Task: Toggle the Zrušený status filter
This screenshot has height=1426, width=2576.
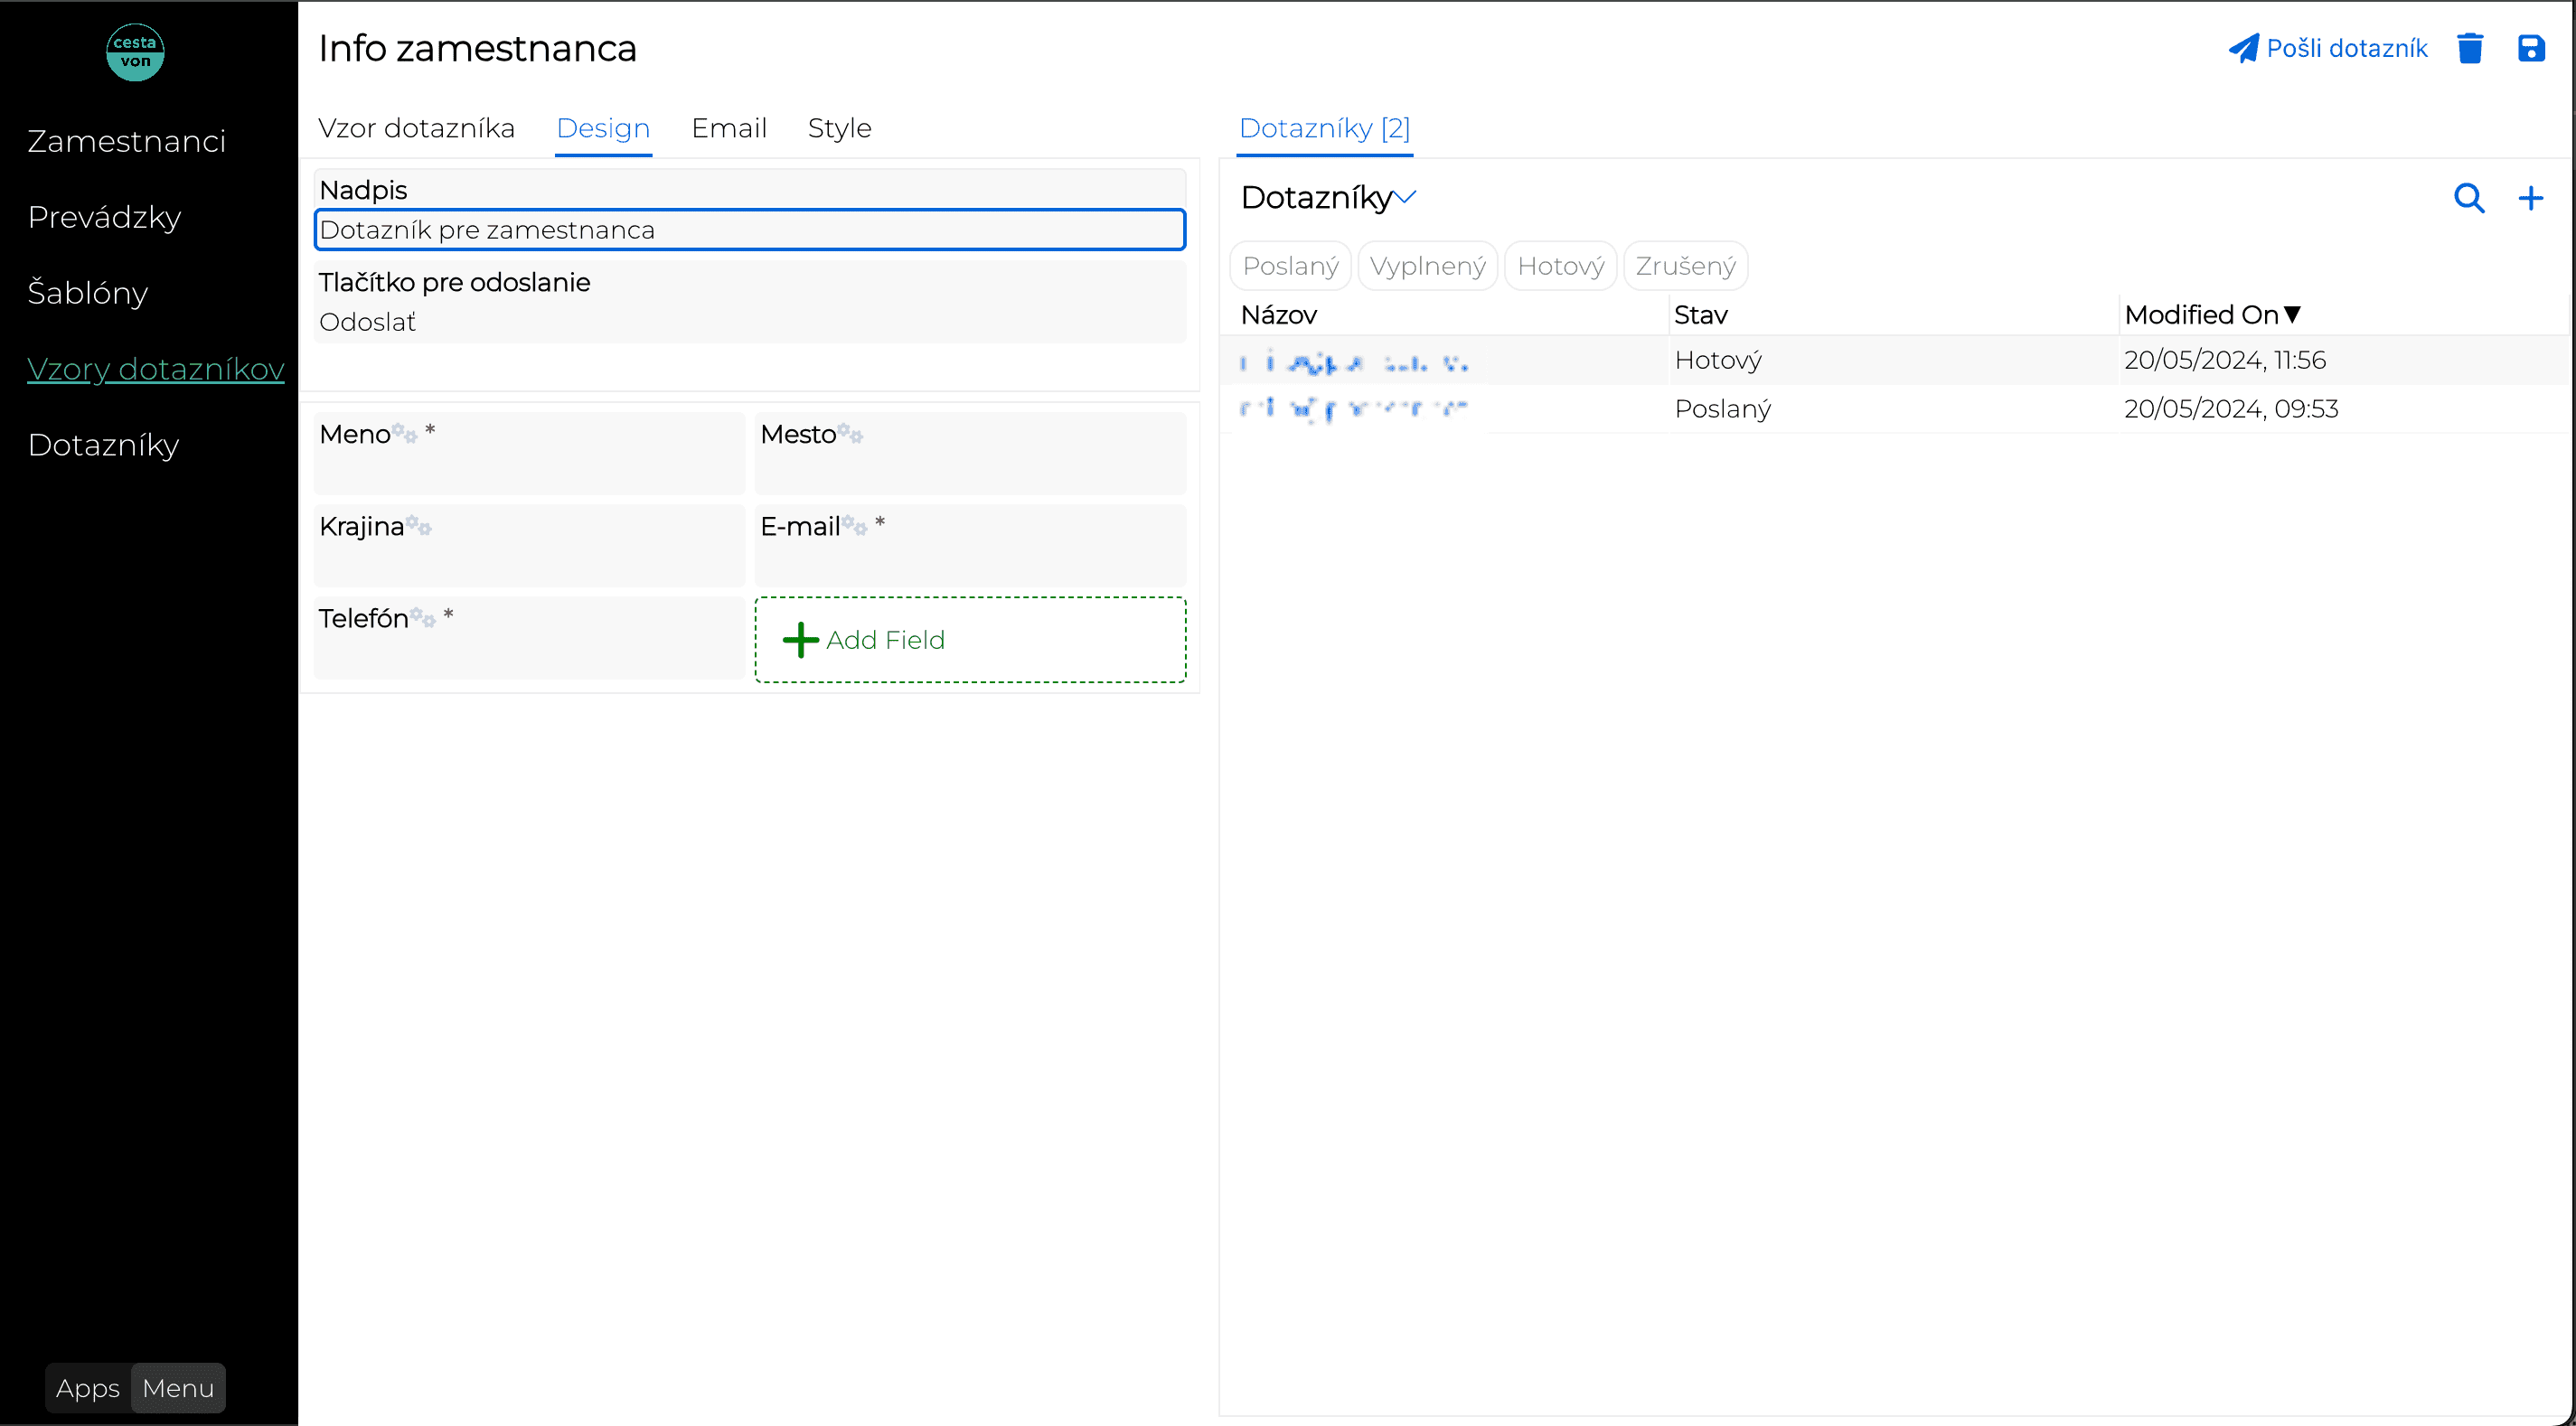Action: point(1685,266)
